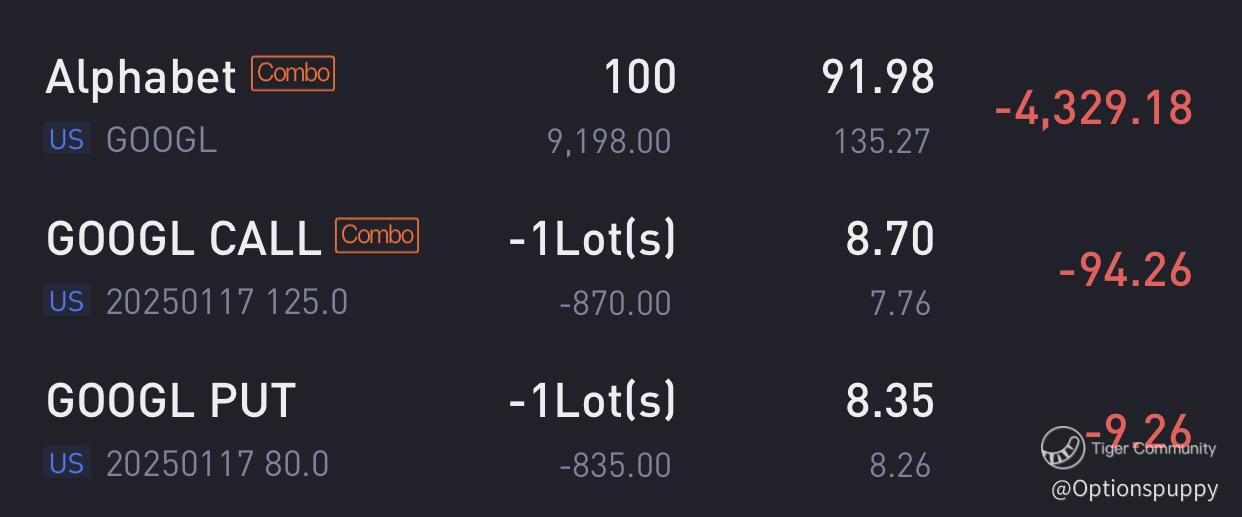Click the Combo badge next to GOOGL CALL
The width and height of the screenshot is (1242, 517).
377,235
